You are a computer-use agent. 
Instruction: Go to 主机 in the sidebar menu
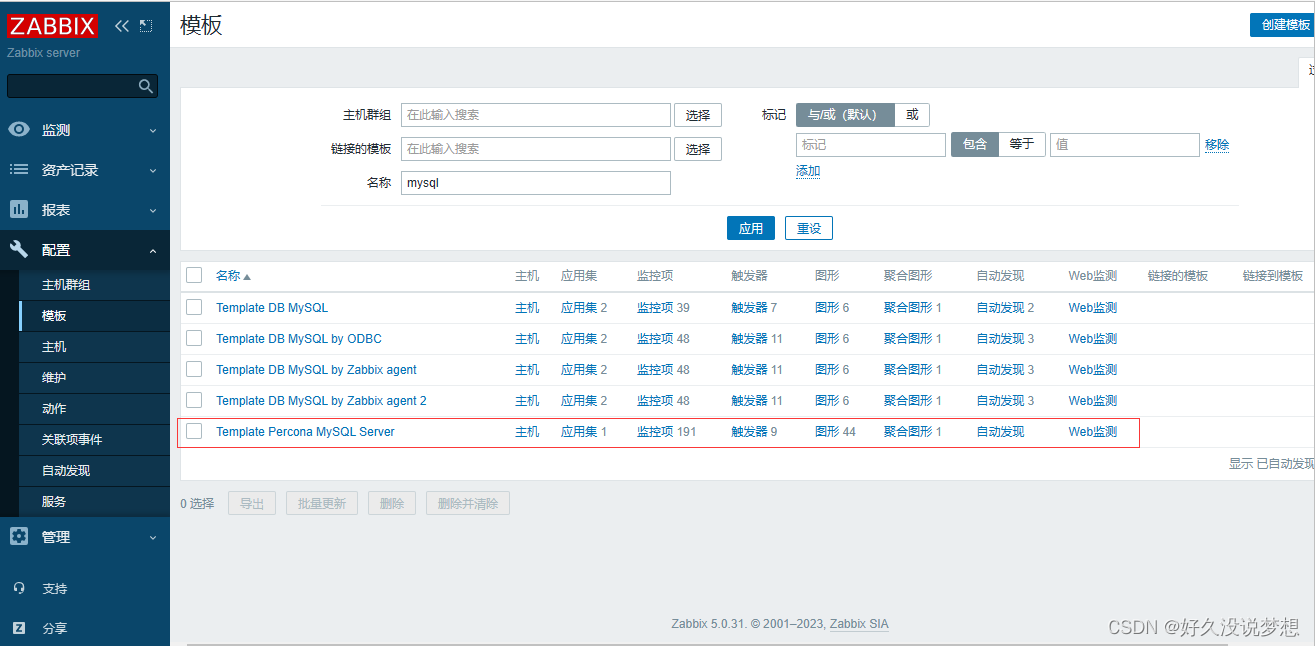[54, 347]
